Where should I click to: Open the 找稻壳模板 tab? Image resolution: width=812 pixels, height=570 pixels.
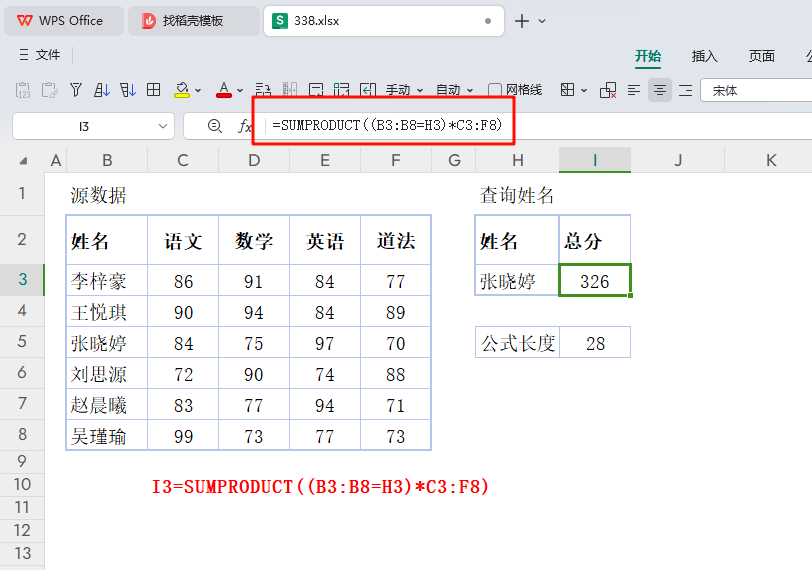(194, 21)
